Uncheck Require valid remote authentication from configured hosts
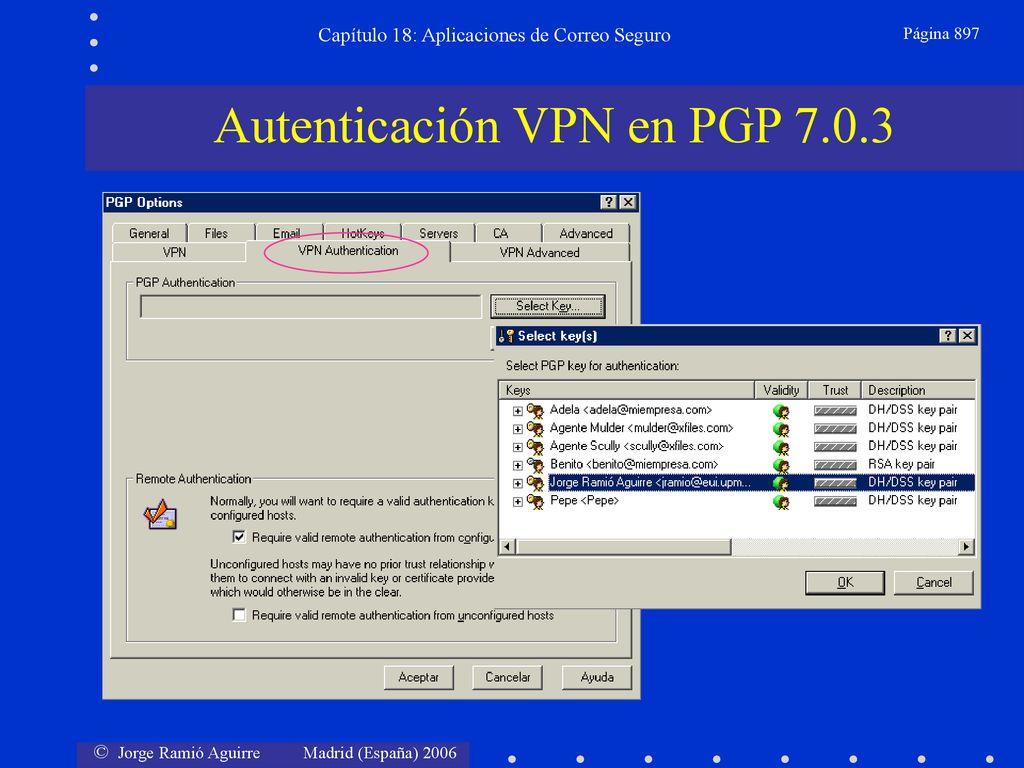 click(x=239, y=537)
